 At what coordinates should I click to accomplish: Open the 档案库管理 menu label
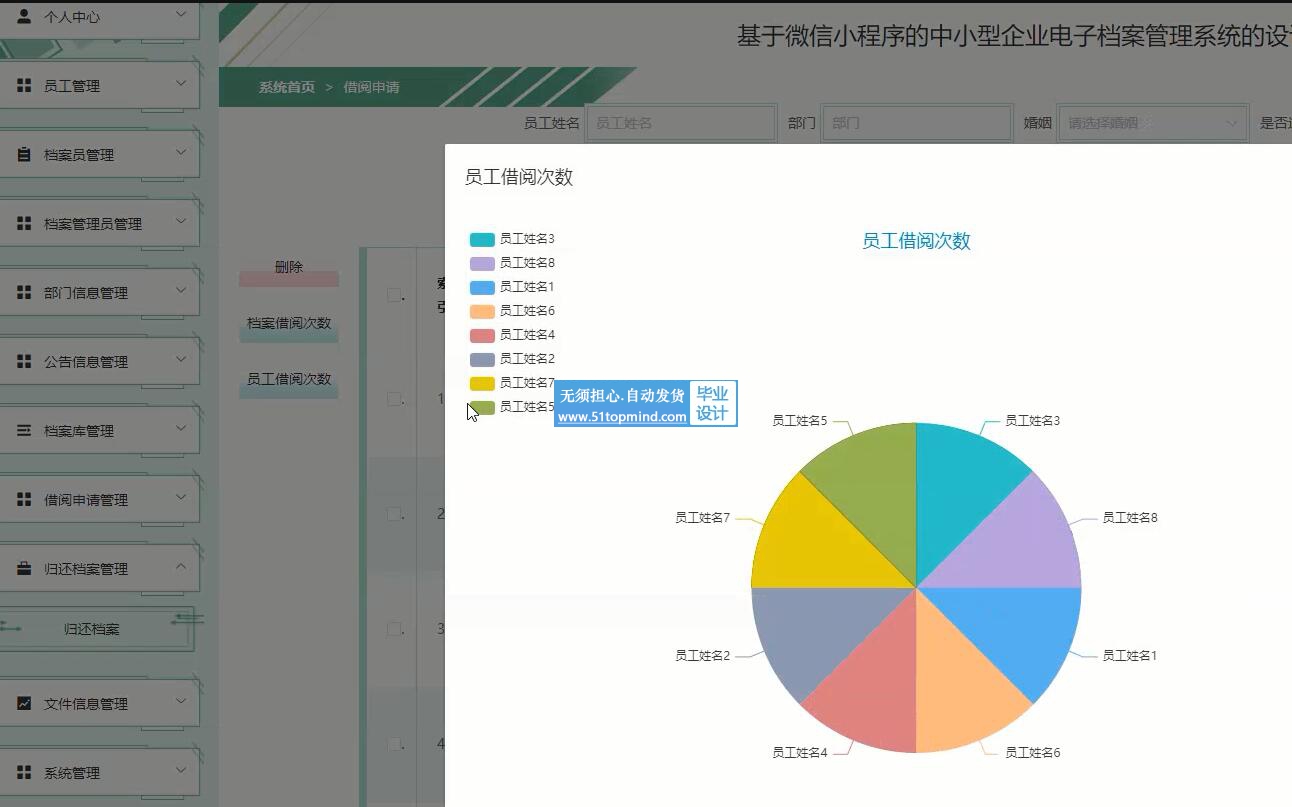[79, 431]
